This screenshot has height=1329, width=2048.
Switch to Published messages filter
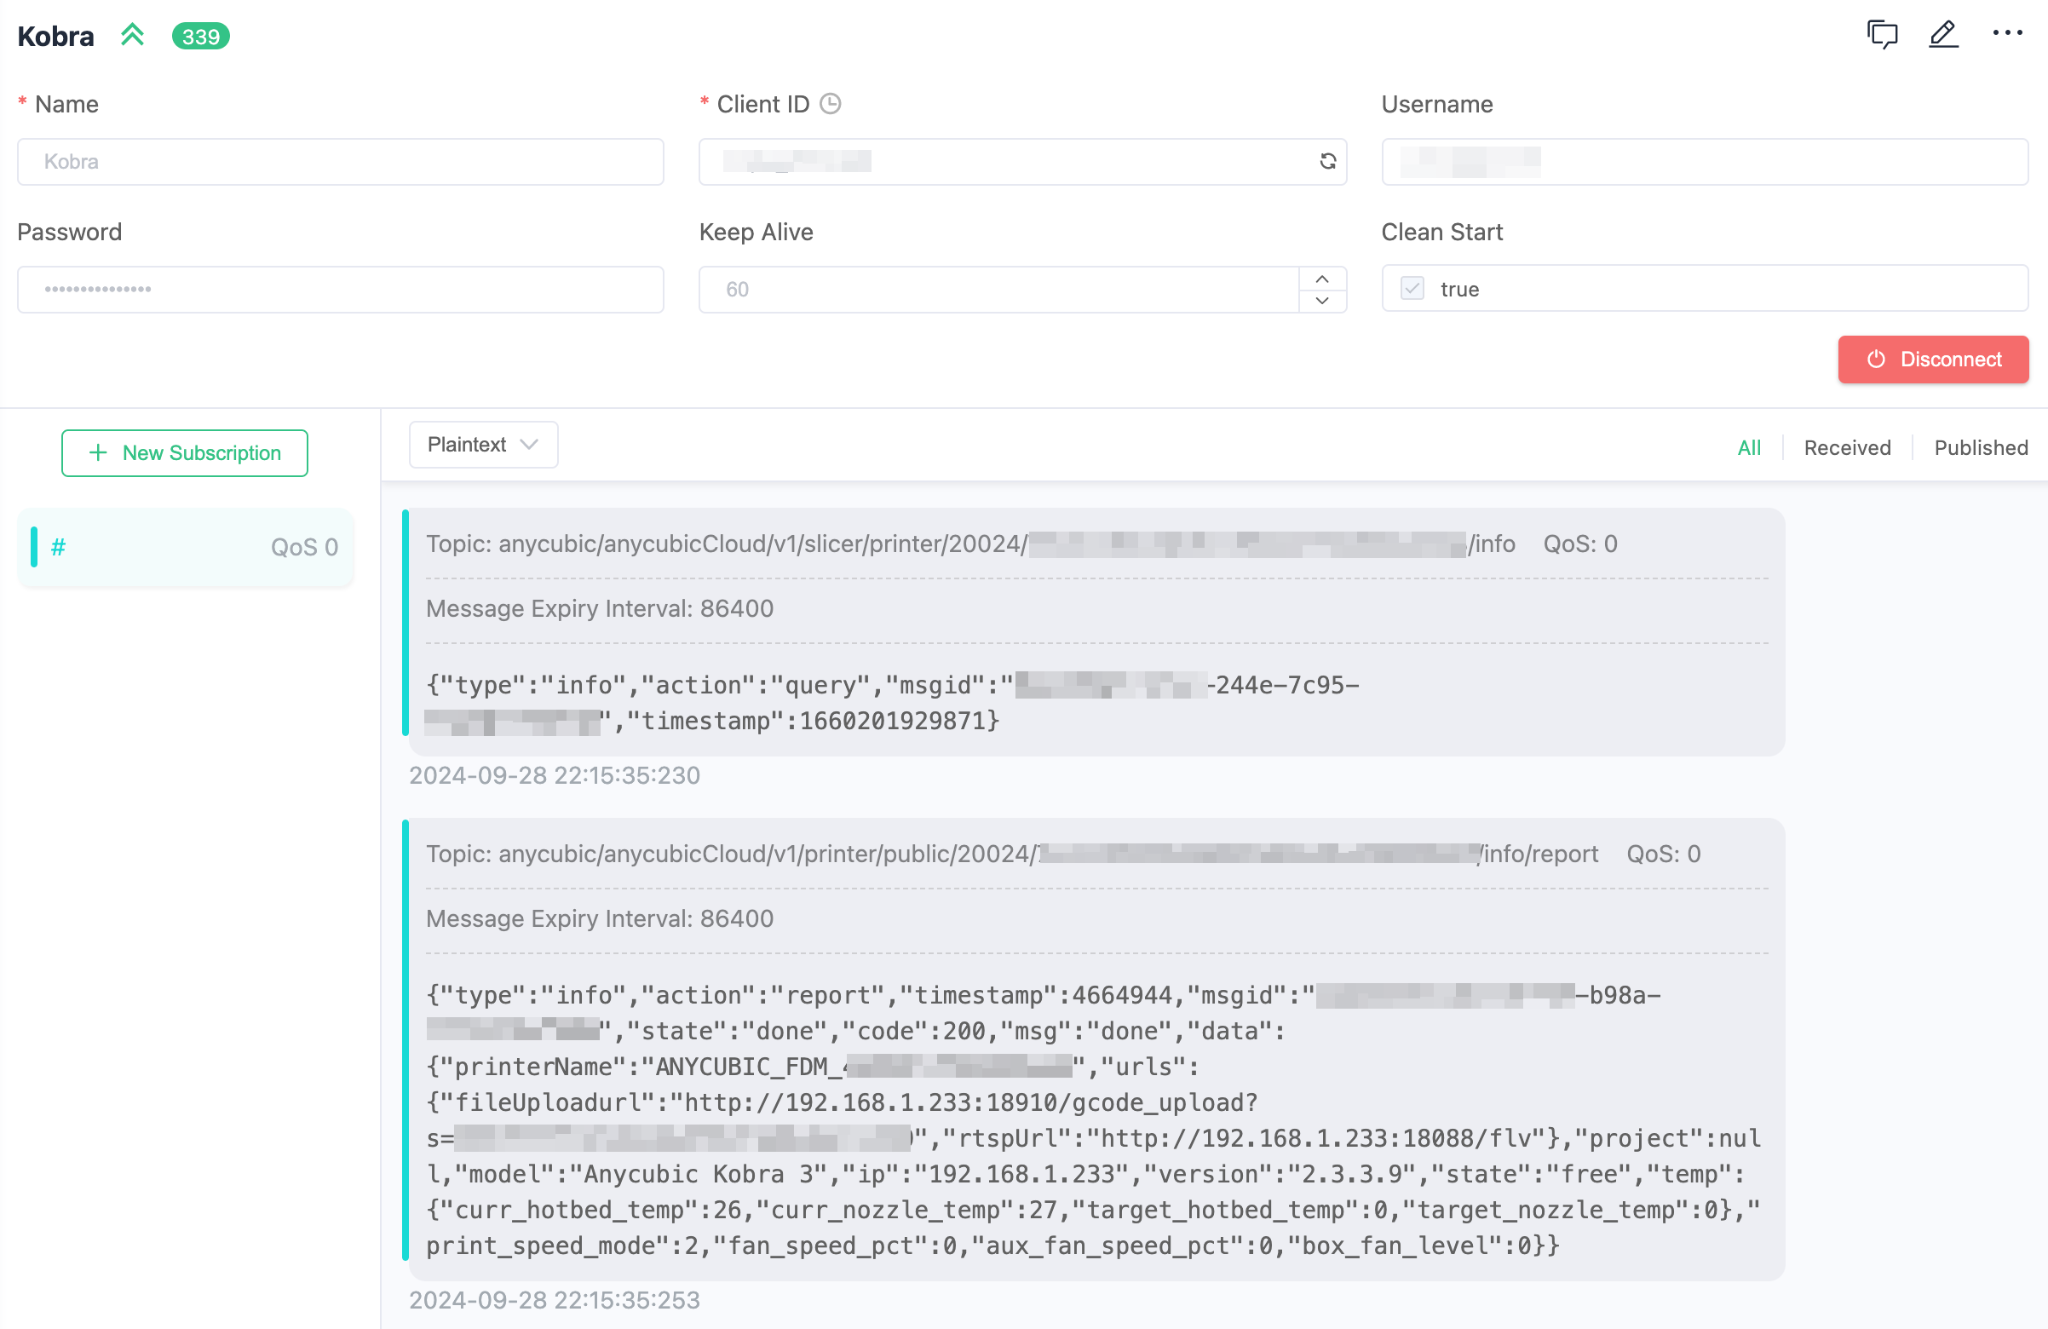click(1980, 448)
